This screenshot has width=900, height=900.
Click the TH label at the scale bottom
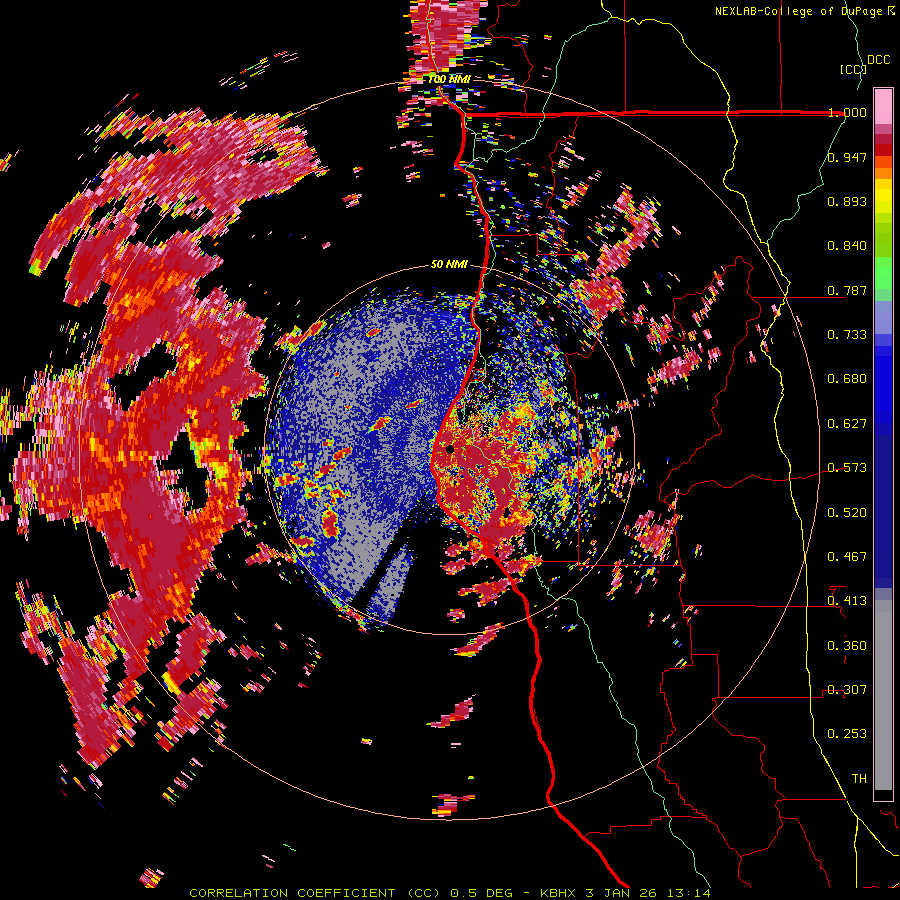[x=859, y=778]
